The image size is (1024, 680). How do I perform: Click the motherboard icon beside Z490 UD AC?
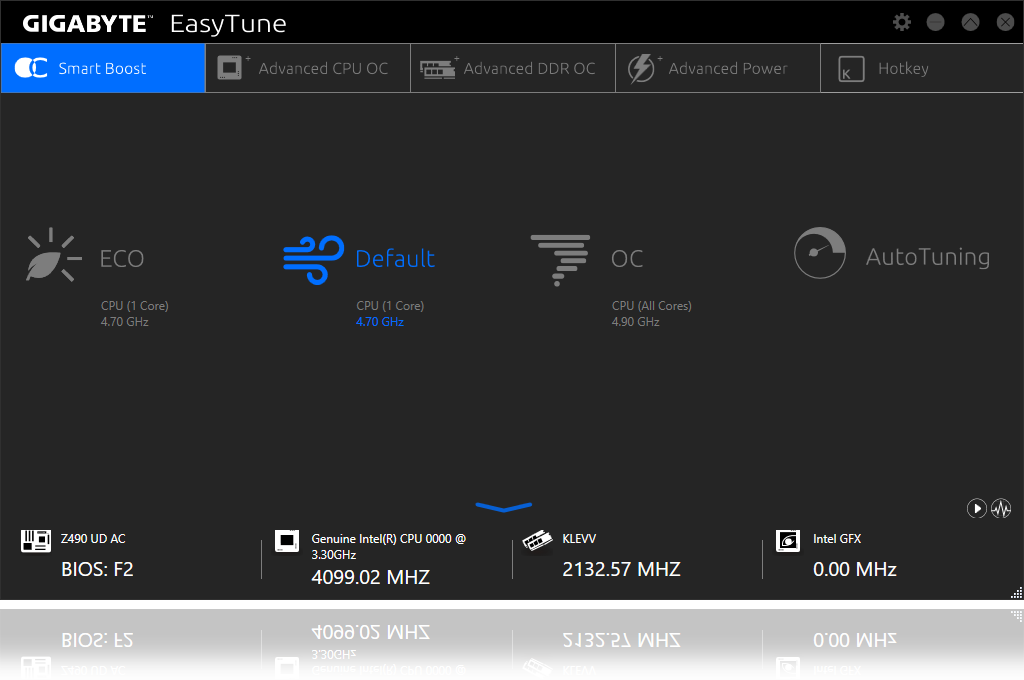[x=36, y=540]
